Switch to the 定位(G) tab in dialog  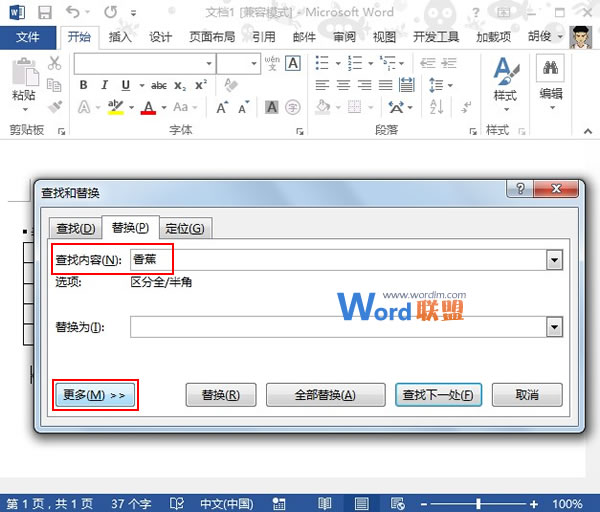(185, 228)
